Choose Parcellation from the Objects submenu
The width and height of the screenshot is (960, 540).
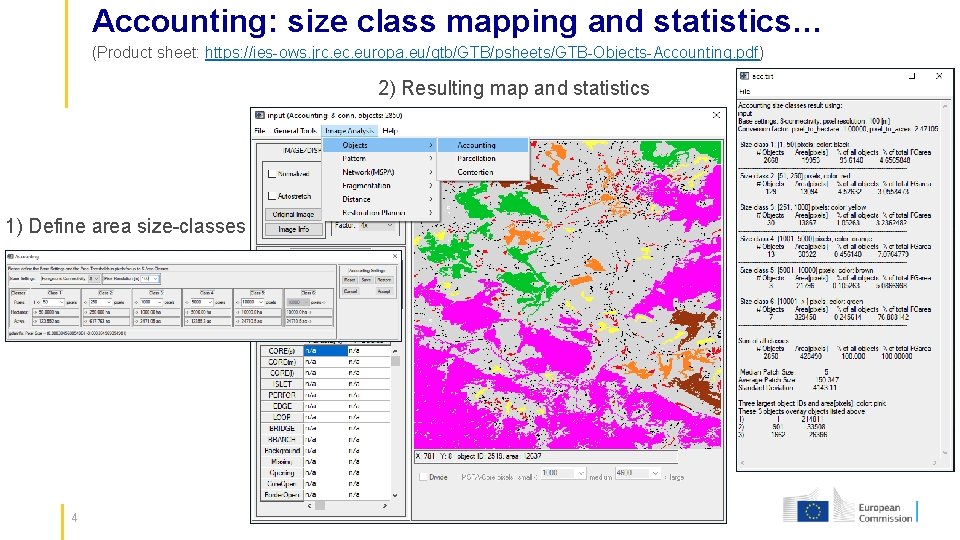(x=483, y=159)
